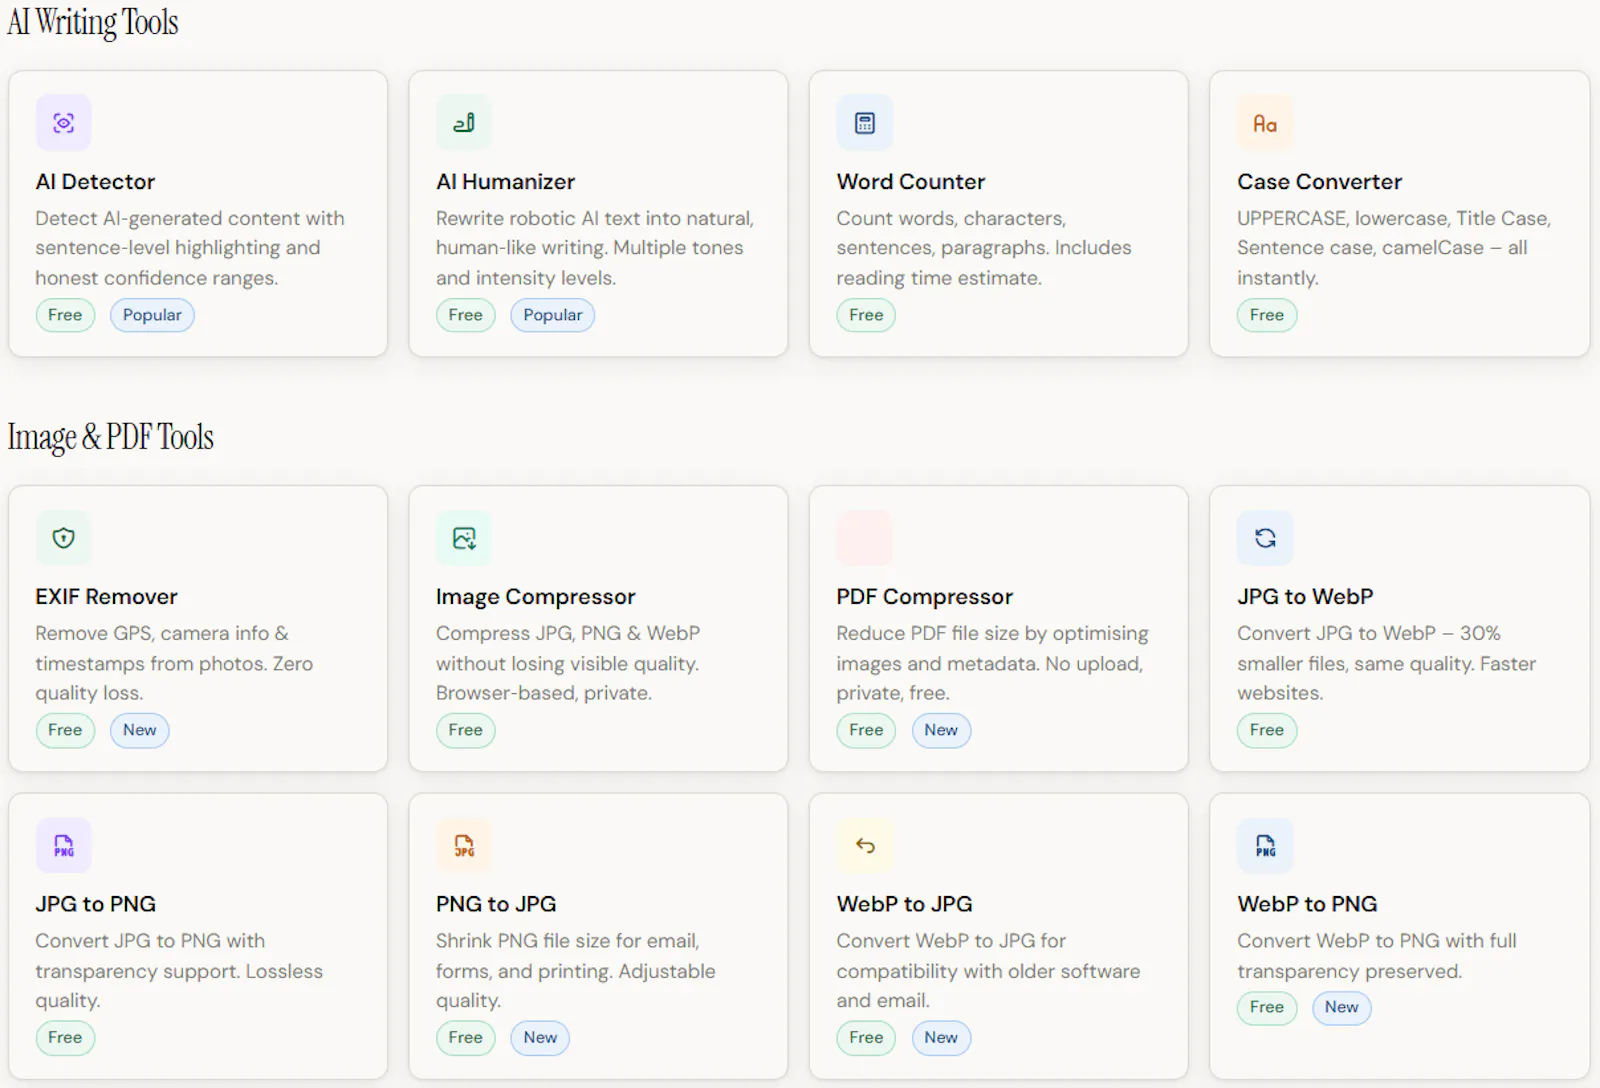Click the Case Converter Aa icon
1600x1088 pixels.
point(1265,123)
